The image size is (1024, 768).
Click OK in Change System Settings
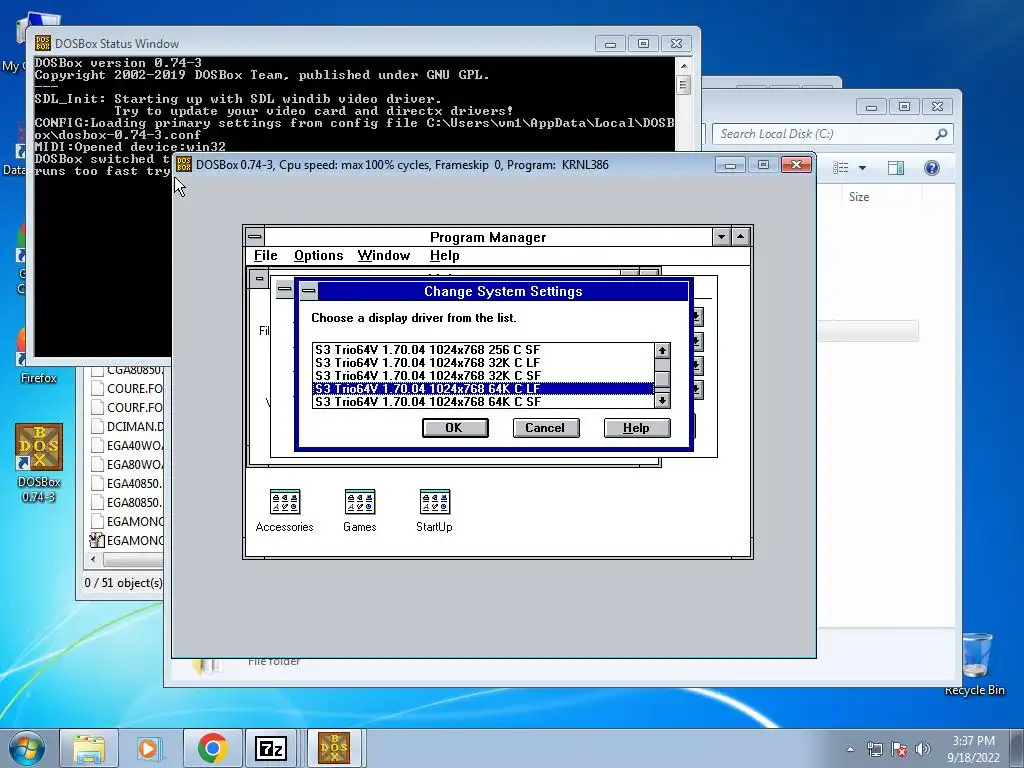point(455,428)
